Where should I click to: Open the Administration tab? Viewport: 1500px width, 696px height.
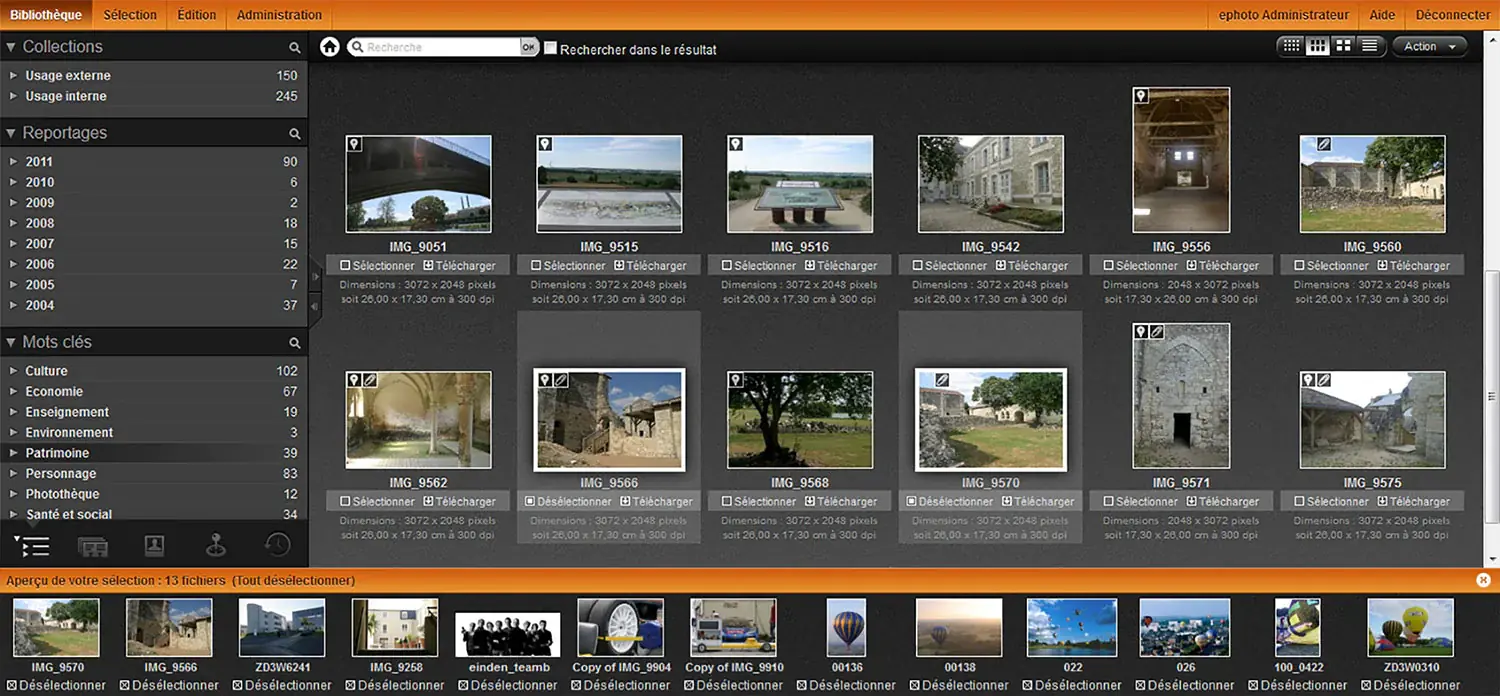click(x=279, y=15)
